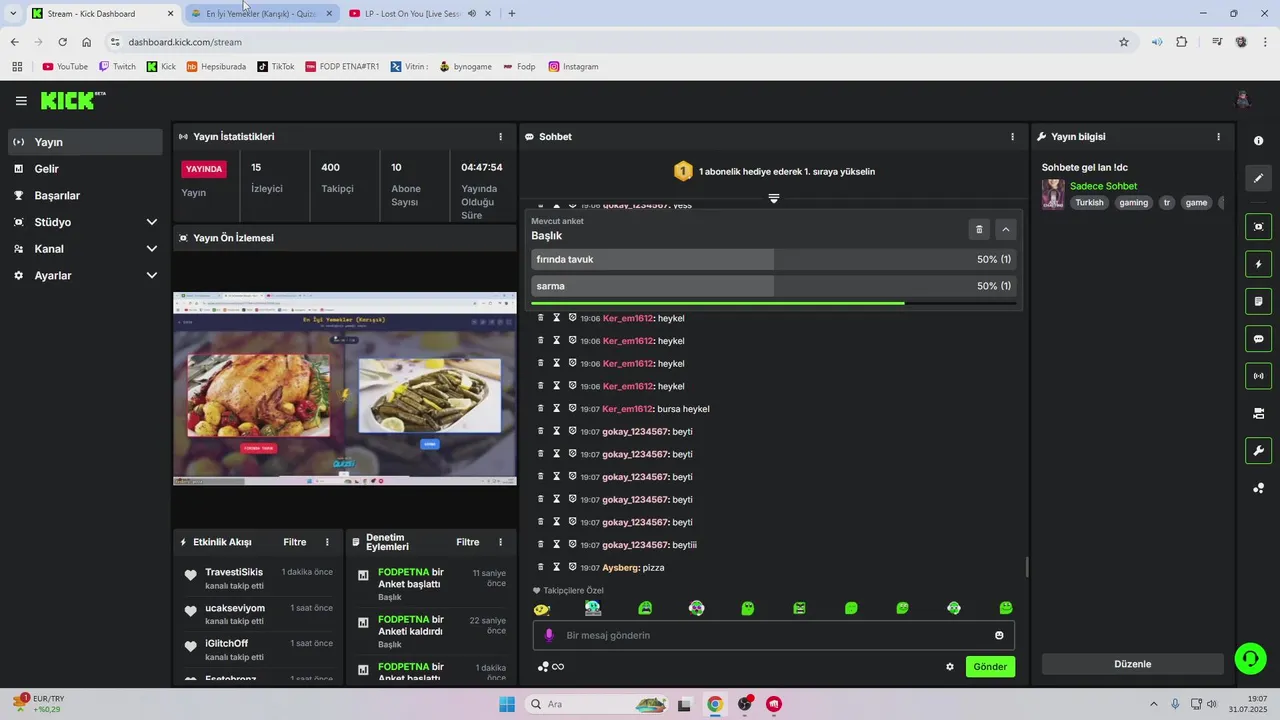This screenshot has height=720, width=1280.
Task: Toggle the bottom dots icon in right sidebar
Action: click(x=1258, y=488)
